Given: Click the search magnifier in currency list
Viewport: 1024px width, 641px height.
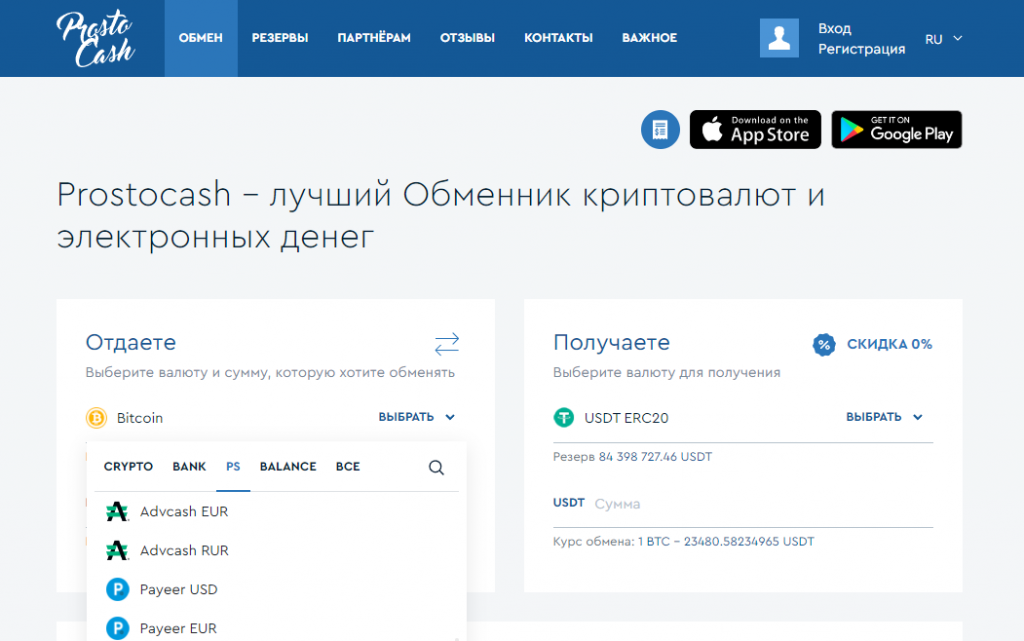Looking at the screenshot, I should pyautogui.click(x=436, y=467).
